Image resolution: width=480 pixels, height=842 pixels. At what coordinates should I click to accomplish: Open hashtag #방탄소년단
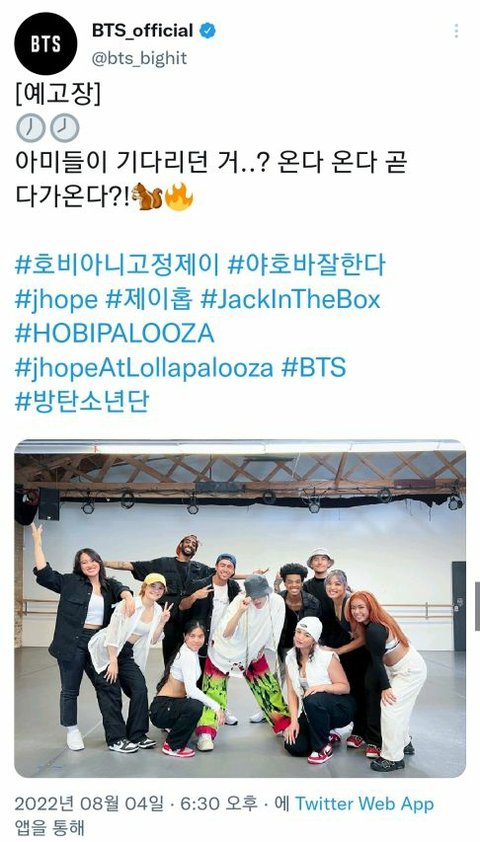click(82, 402)
